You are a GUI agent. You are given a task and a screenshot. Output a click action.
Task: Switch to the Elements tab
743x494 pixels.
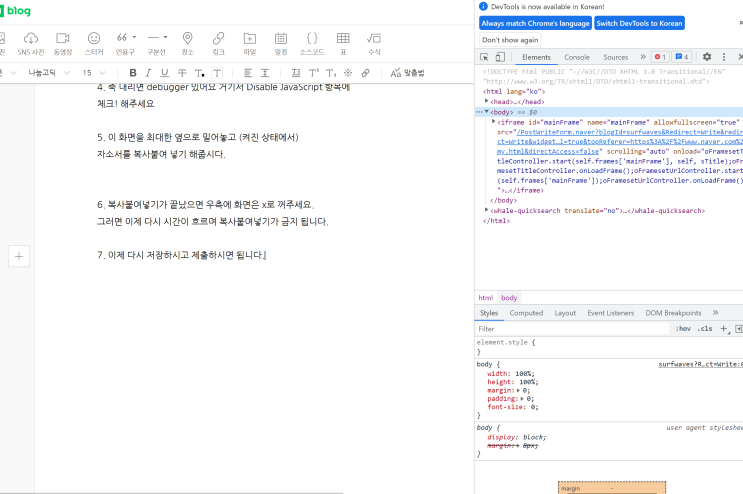pos(536,57)
